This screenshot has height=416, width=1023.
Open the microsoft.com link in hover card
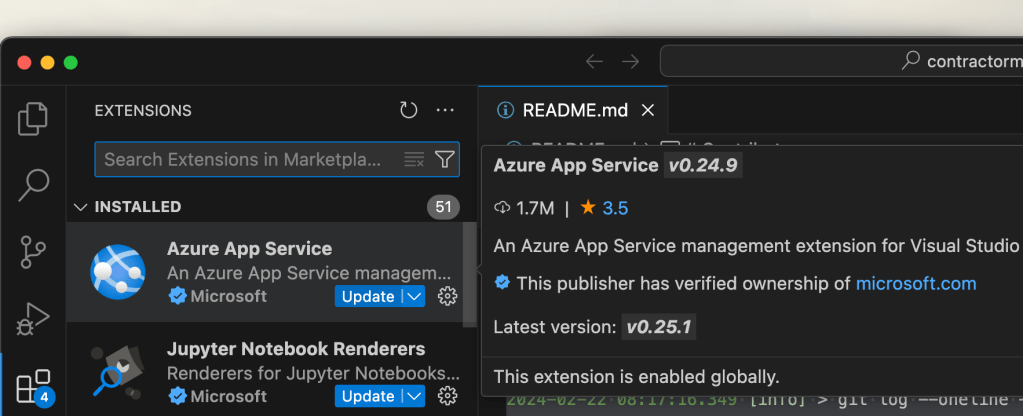tap(916, 284)
